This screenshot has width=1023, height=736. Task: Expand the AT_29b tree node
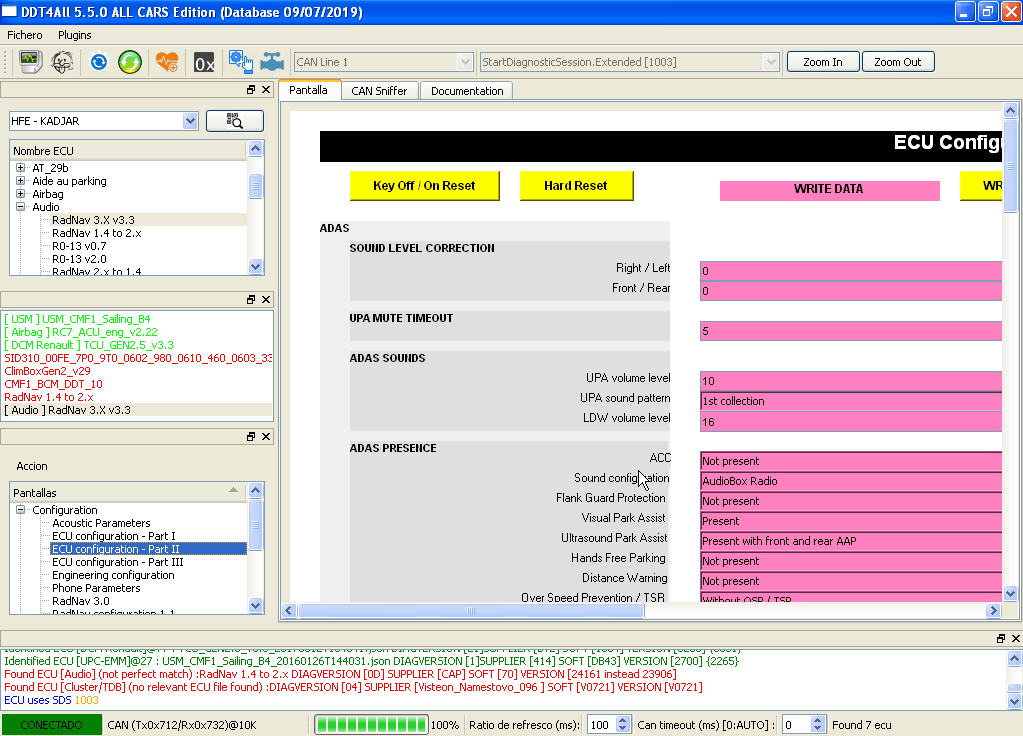pos(21,168)
